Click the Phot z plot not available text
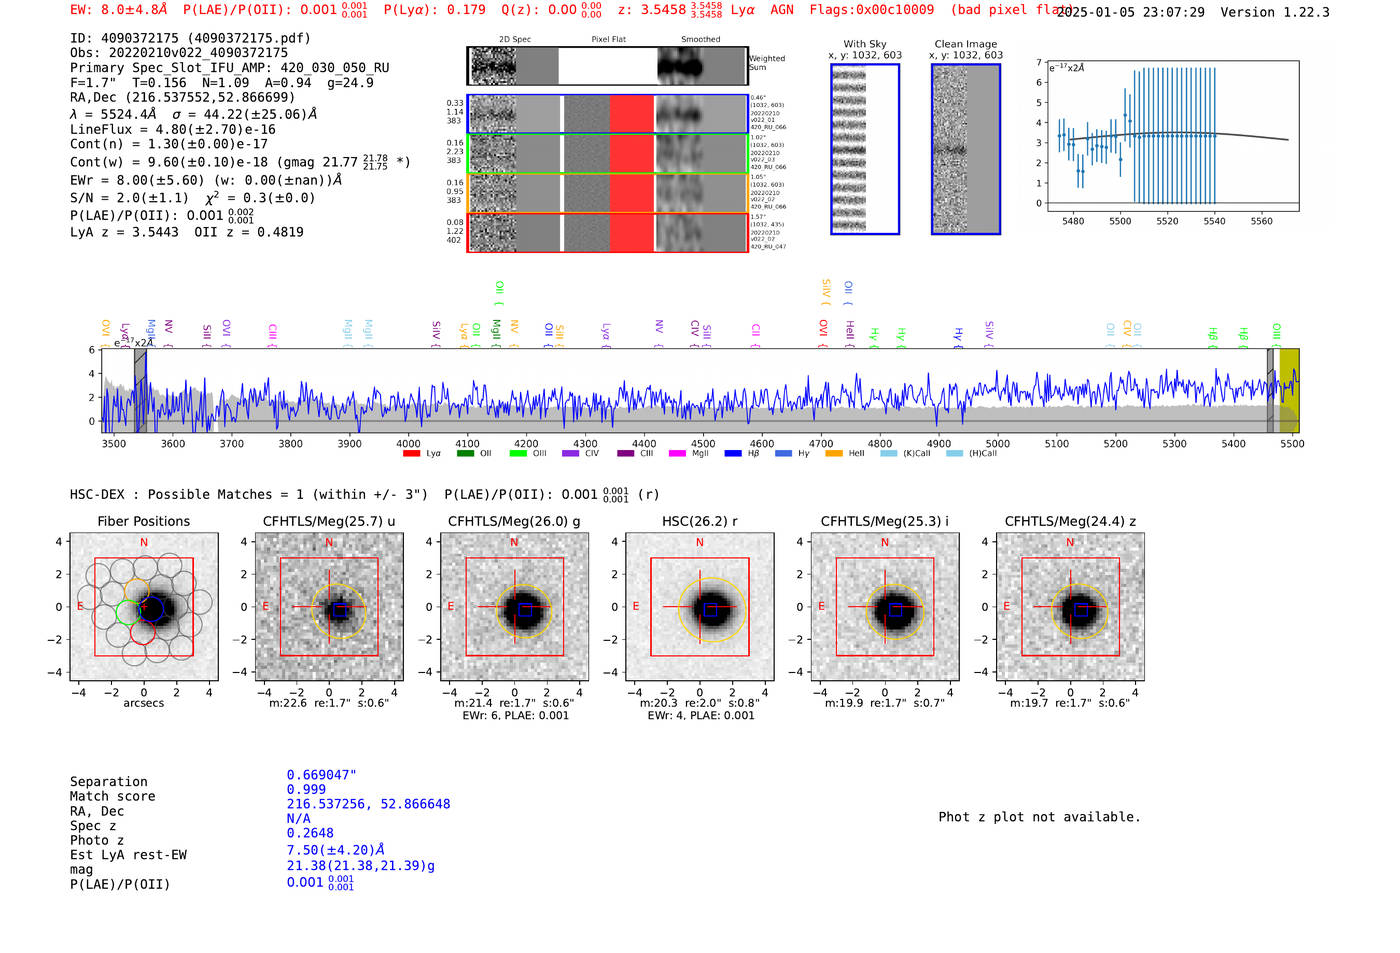 pyautogui.click(x=1039, y=817)
